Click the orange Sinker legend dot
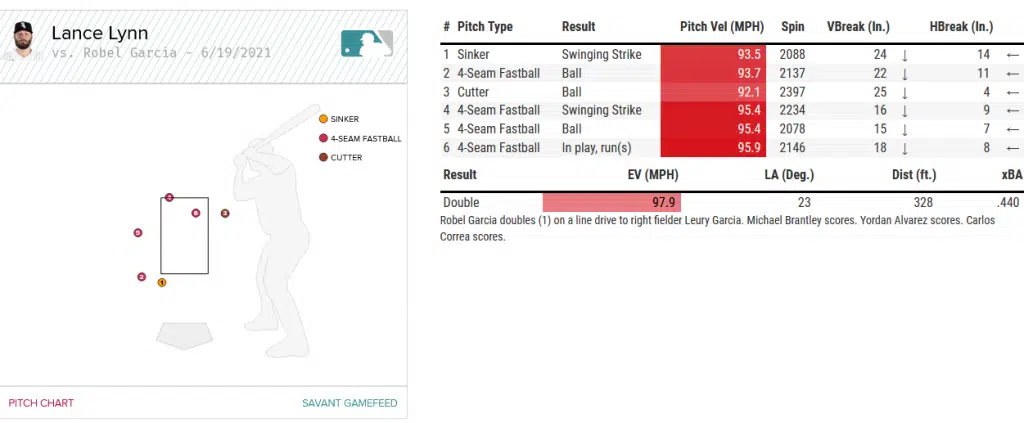The image size is (1024, 423). (x=323, y=119)
